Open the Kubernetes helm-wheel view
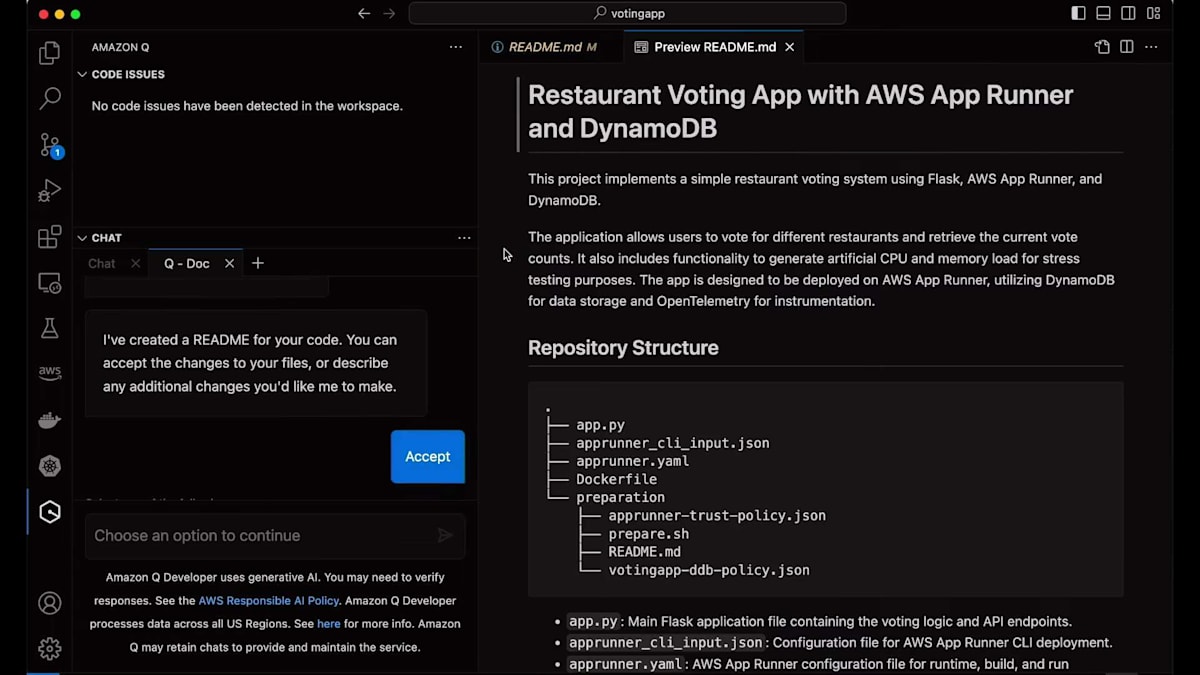Screen dimensions: 1200x675 point(49,466)
